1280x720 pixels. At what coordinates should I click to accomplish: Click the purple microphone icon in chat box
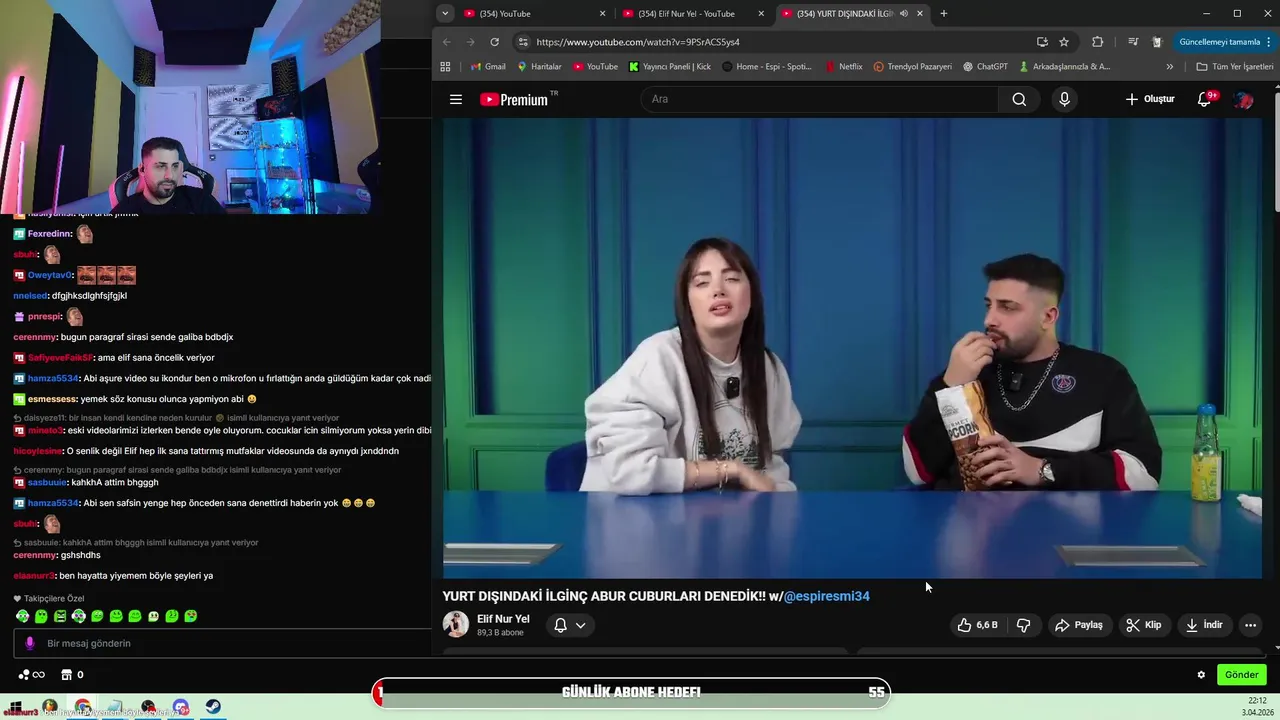30,643
